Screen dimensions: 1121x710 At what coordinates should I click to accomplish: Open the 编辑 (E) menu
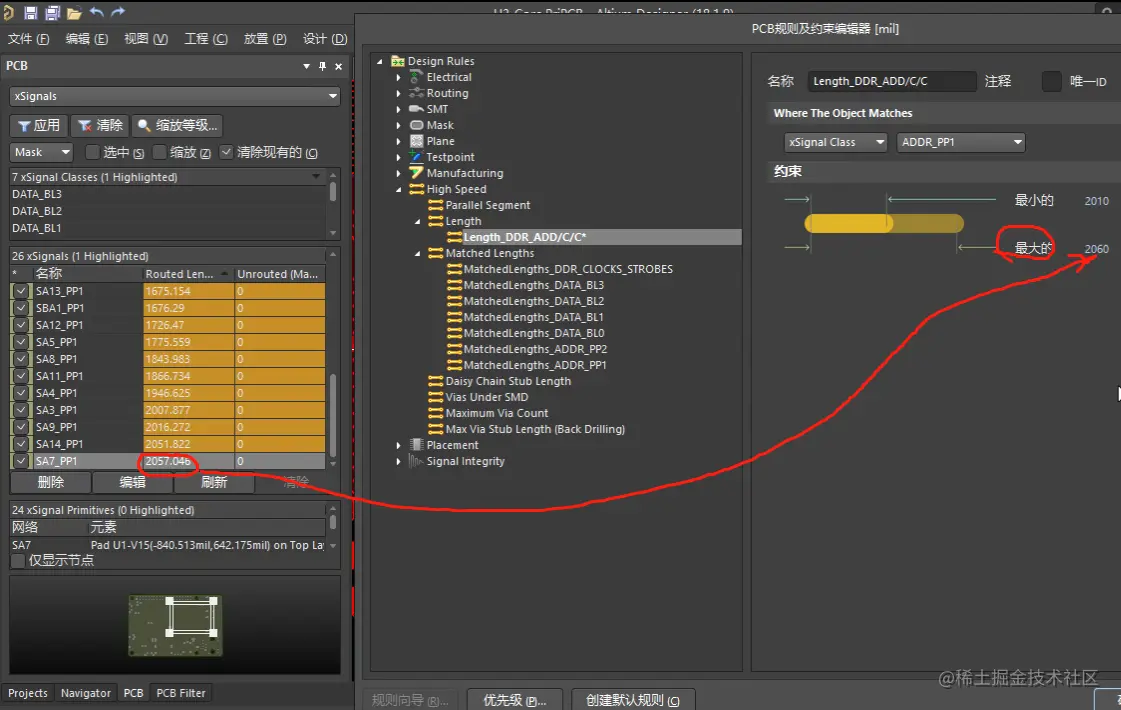87,39
